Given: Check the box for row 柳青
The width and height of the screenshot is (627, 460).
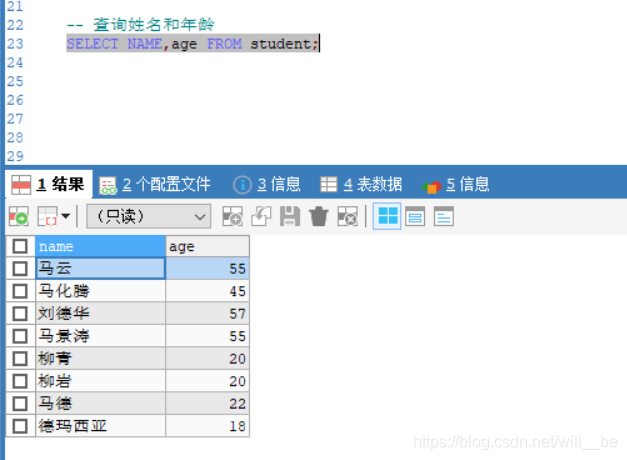Looking at the screenshot, I should pos(20,358).
